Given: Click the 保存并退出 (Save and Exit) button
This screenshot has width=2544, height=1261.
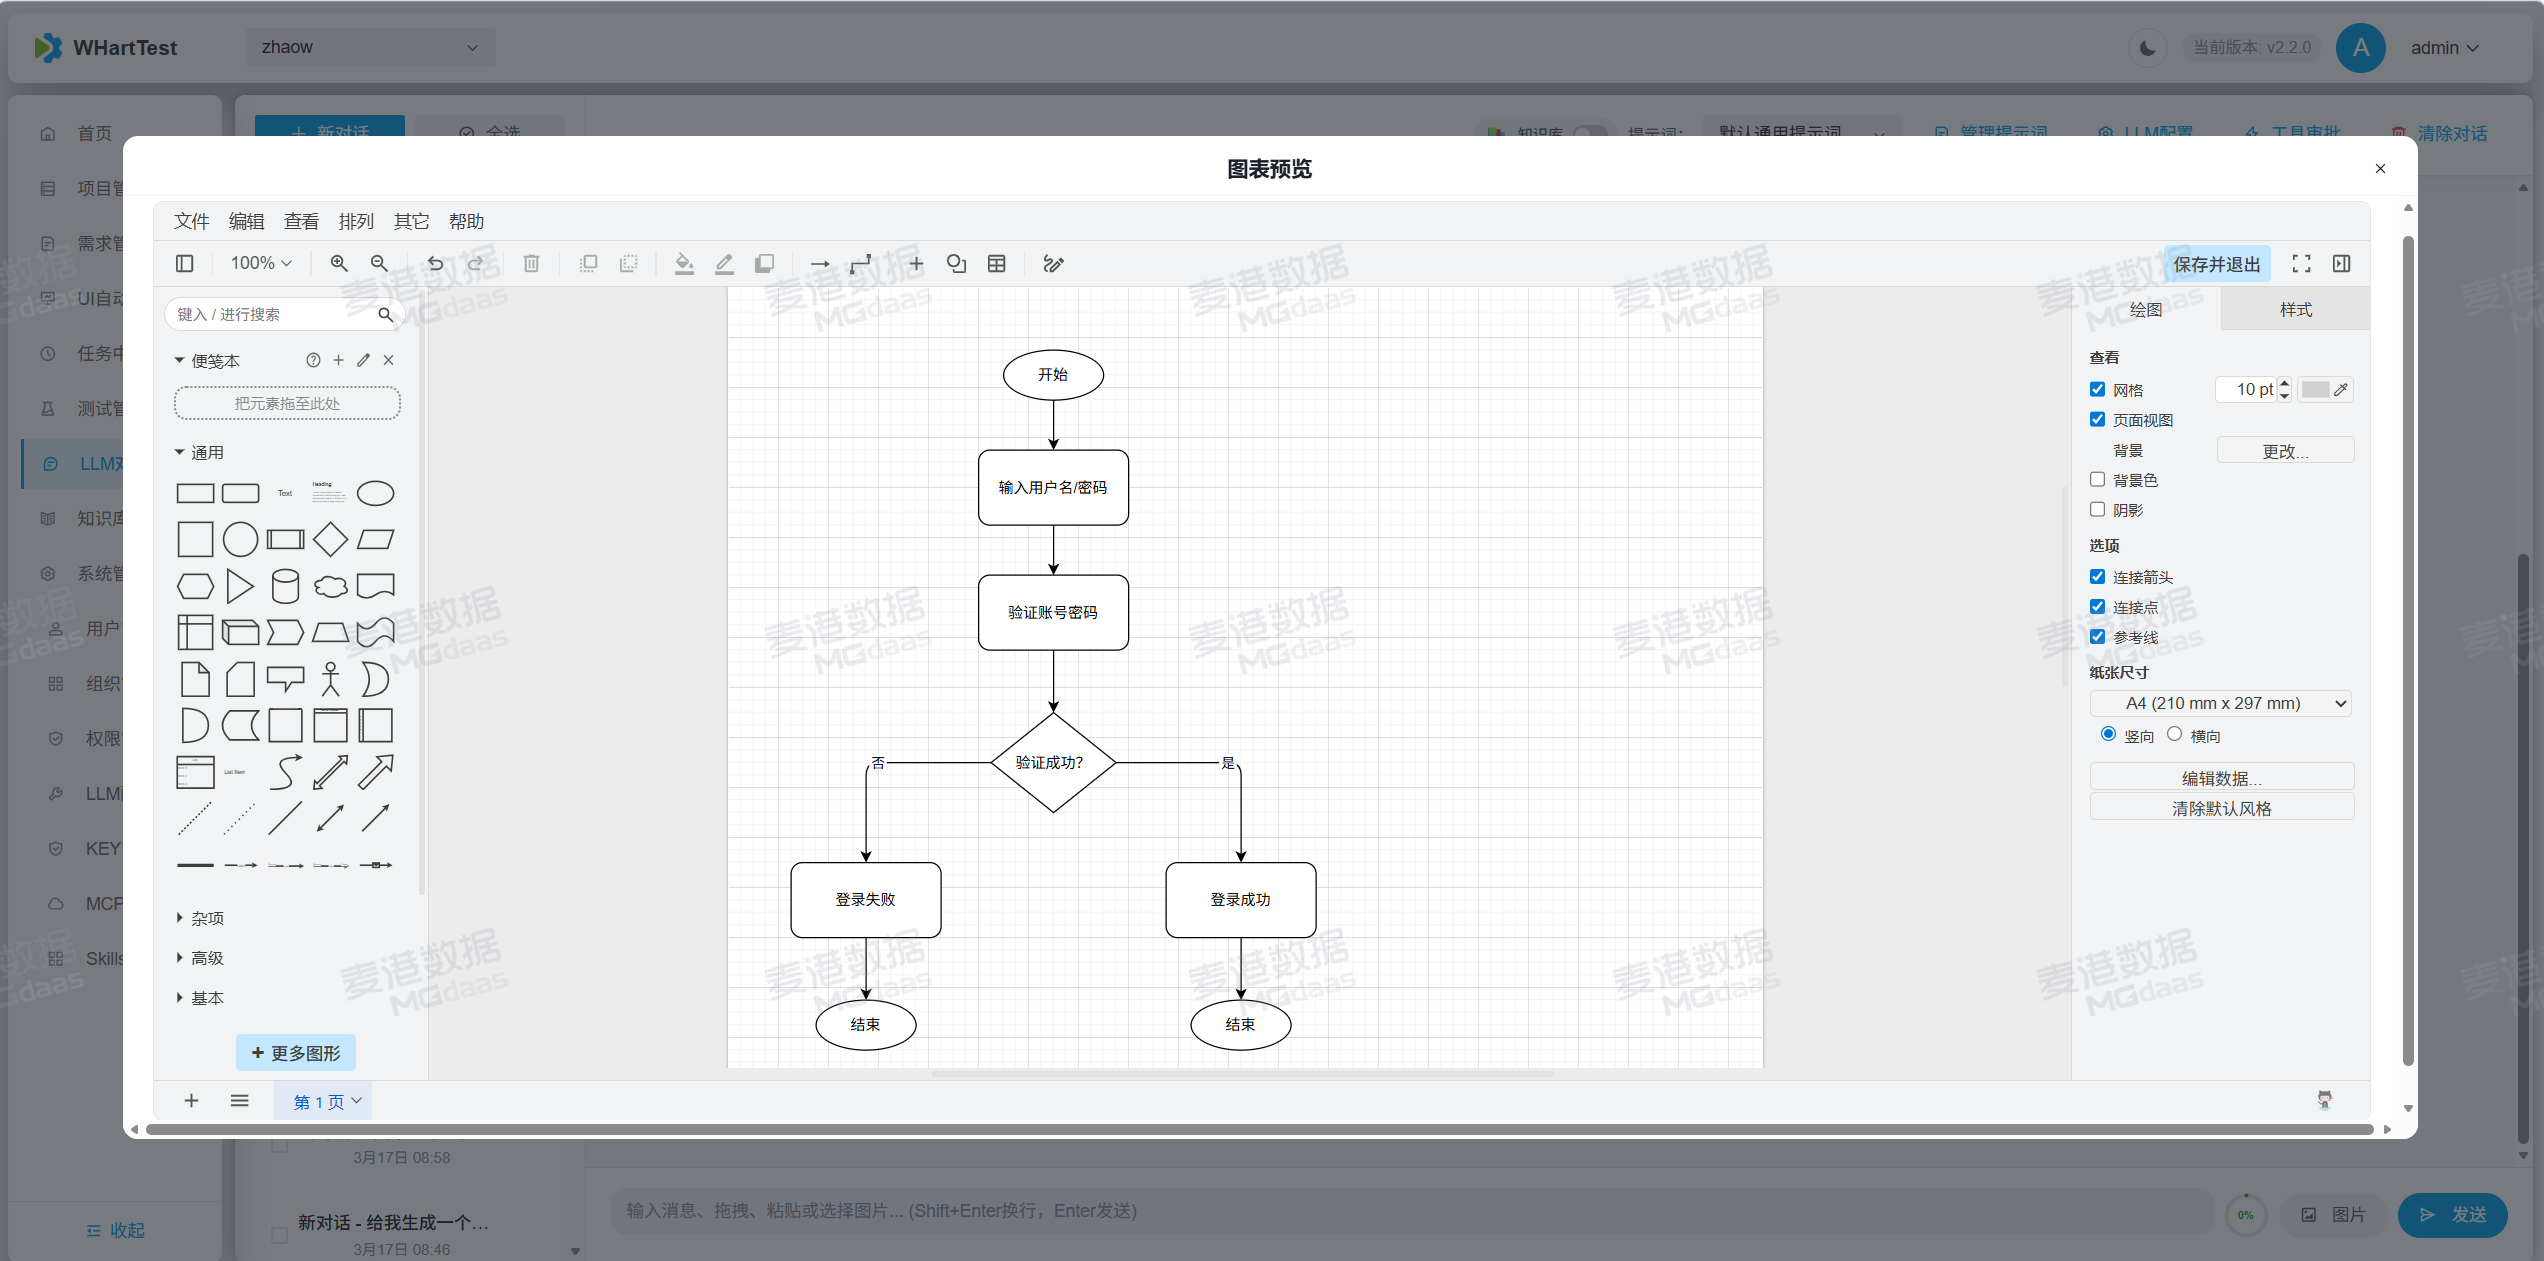Looking at the screenshot, I should tap(2216, 264).
